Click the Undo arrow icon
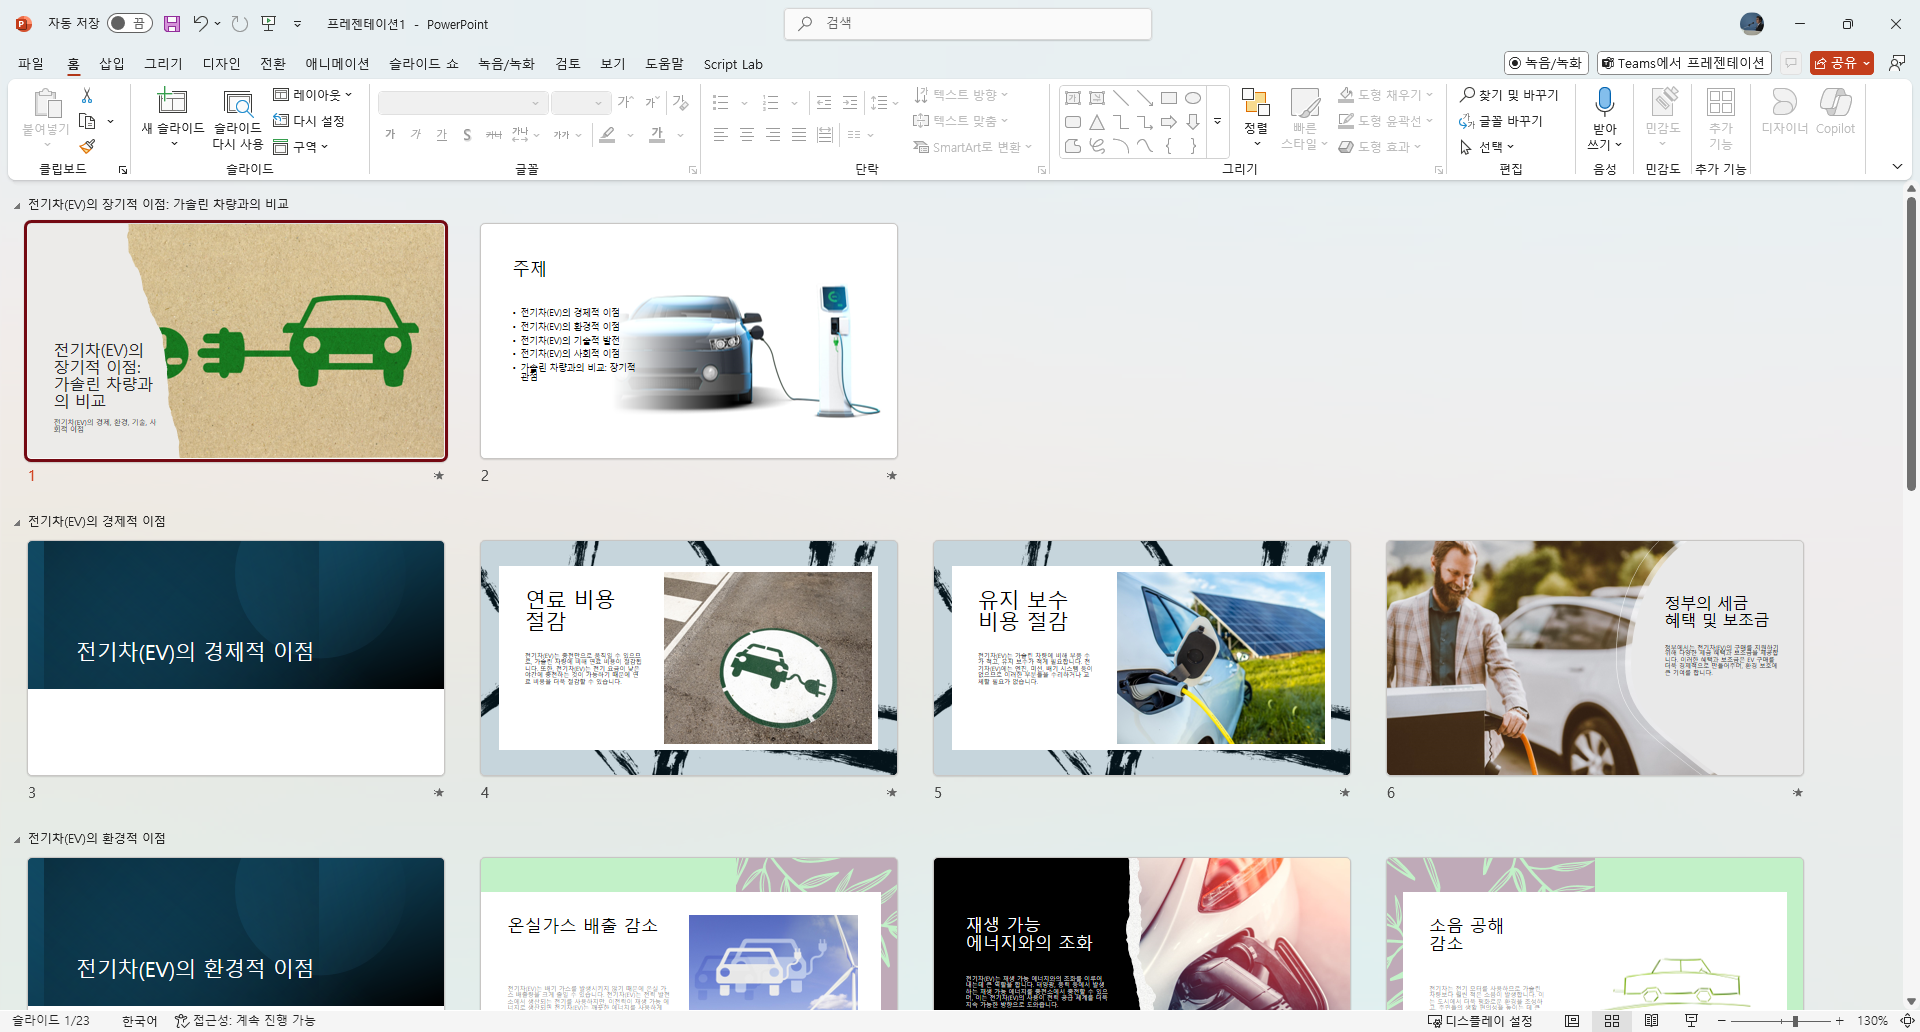The width and height of the screenshot is (1920, 1032). pos(201,23)
